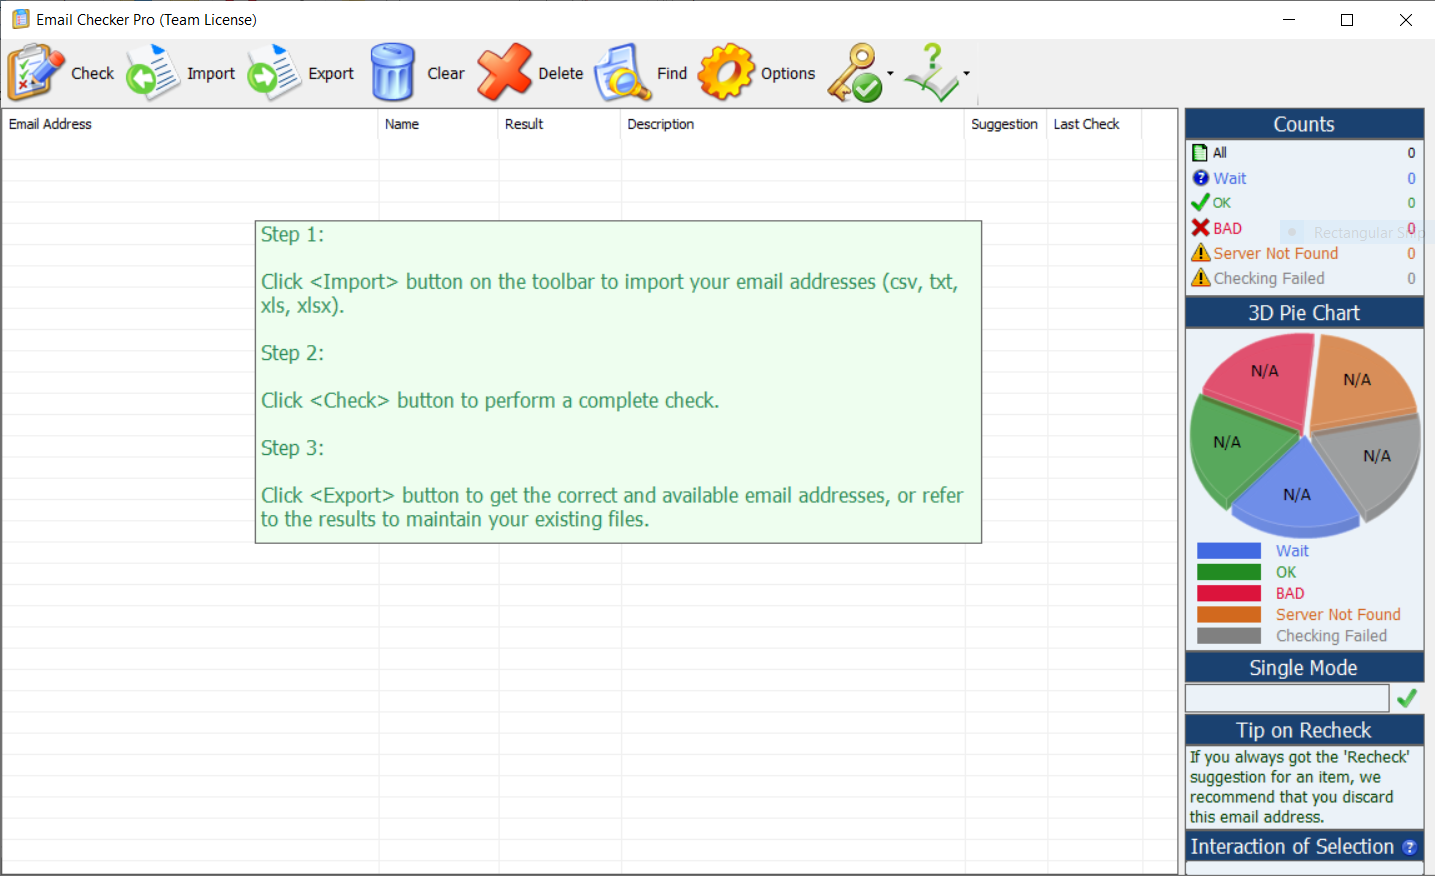Select the Wait question icon in Counts
Viewport: 1435px width, 876px height.
1200,177
